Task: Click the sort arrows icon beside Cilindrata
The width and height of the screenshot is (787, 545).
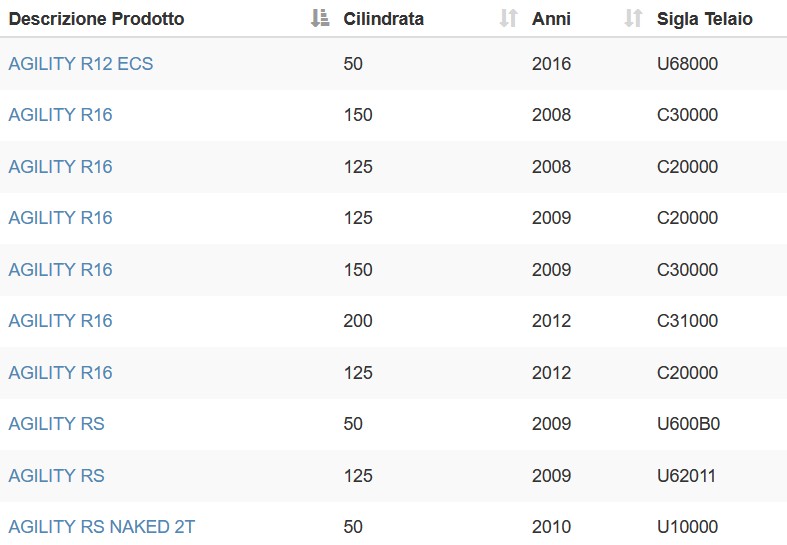Action: 508,18
